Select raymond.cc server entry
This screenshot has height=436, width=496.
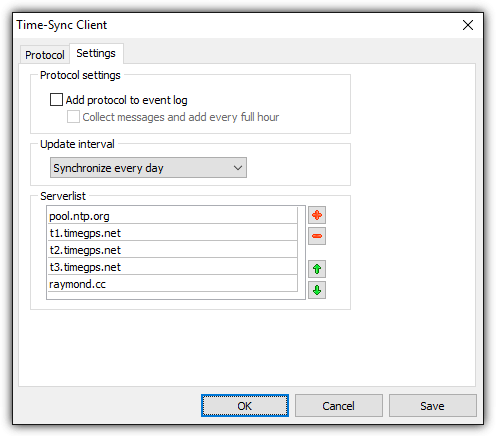172,284
